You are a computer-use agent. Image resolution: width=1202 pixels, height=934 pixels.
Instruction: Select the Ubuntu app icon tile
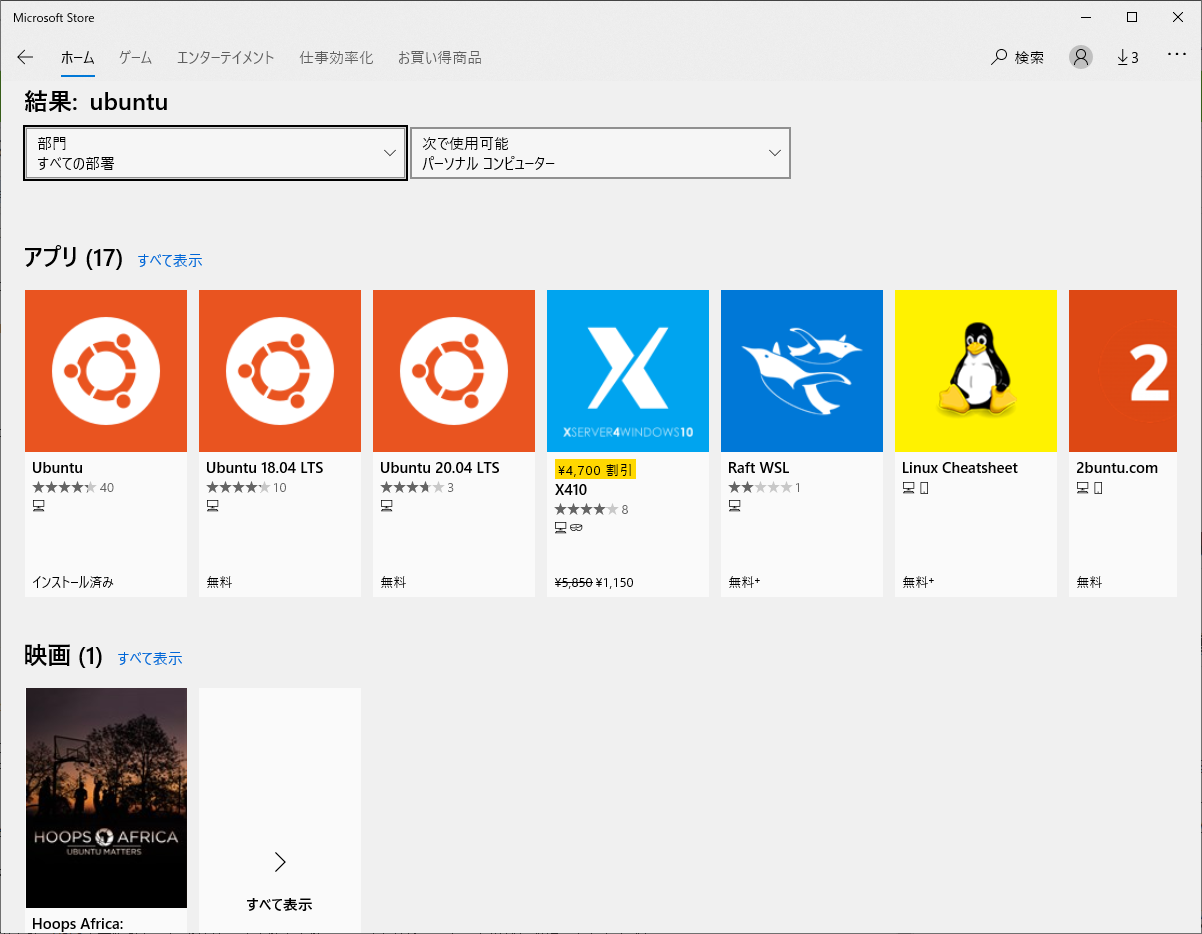click(106, 370)
